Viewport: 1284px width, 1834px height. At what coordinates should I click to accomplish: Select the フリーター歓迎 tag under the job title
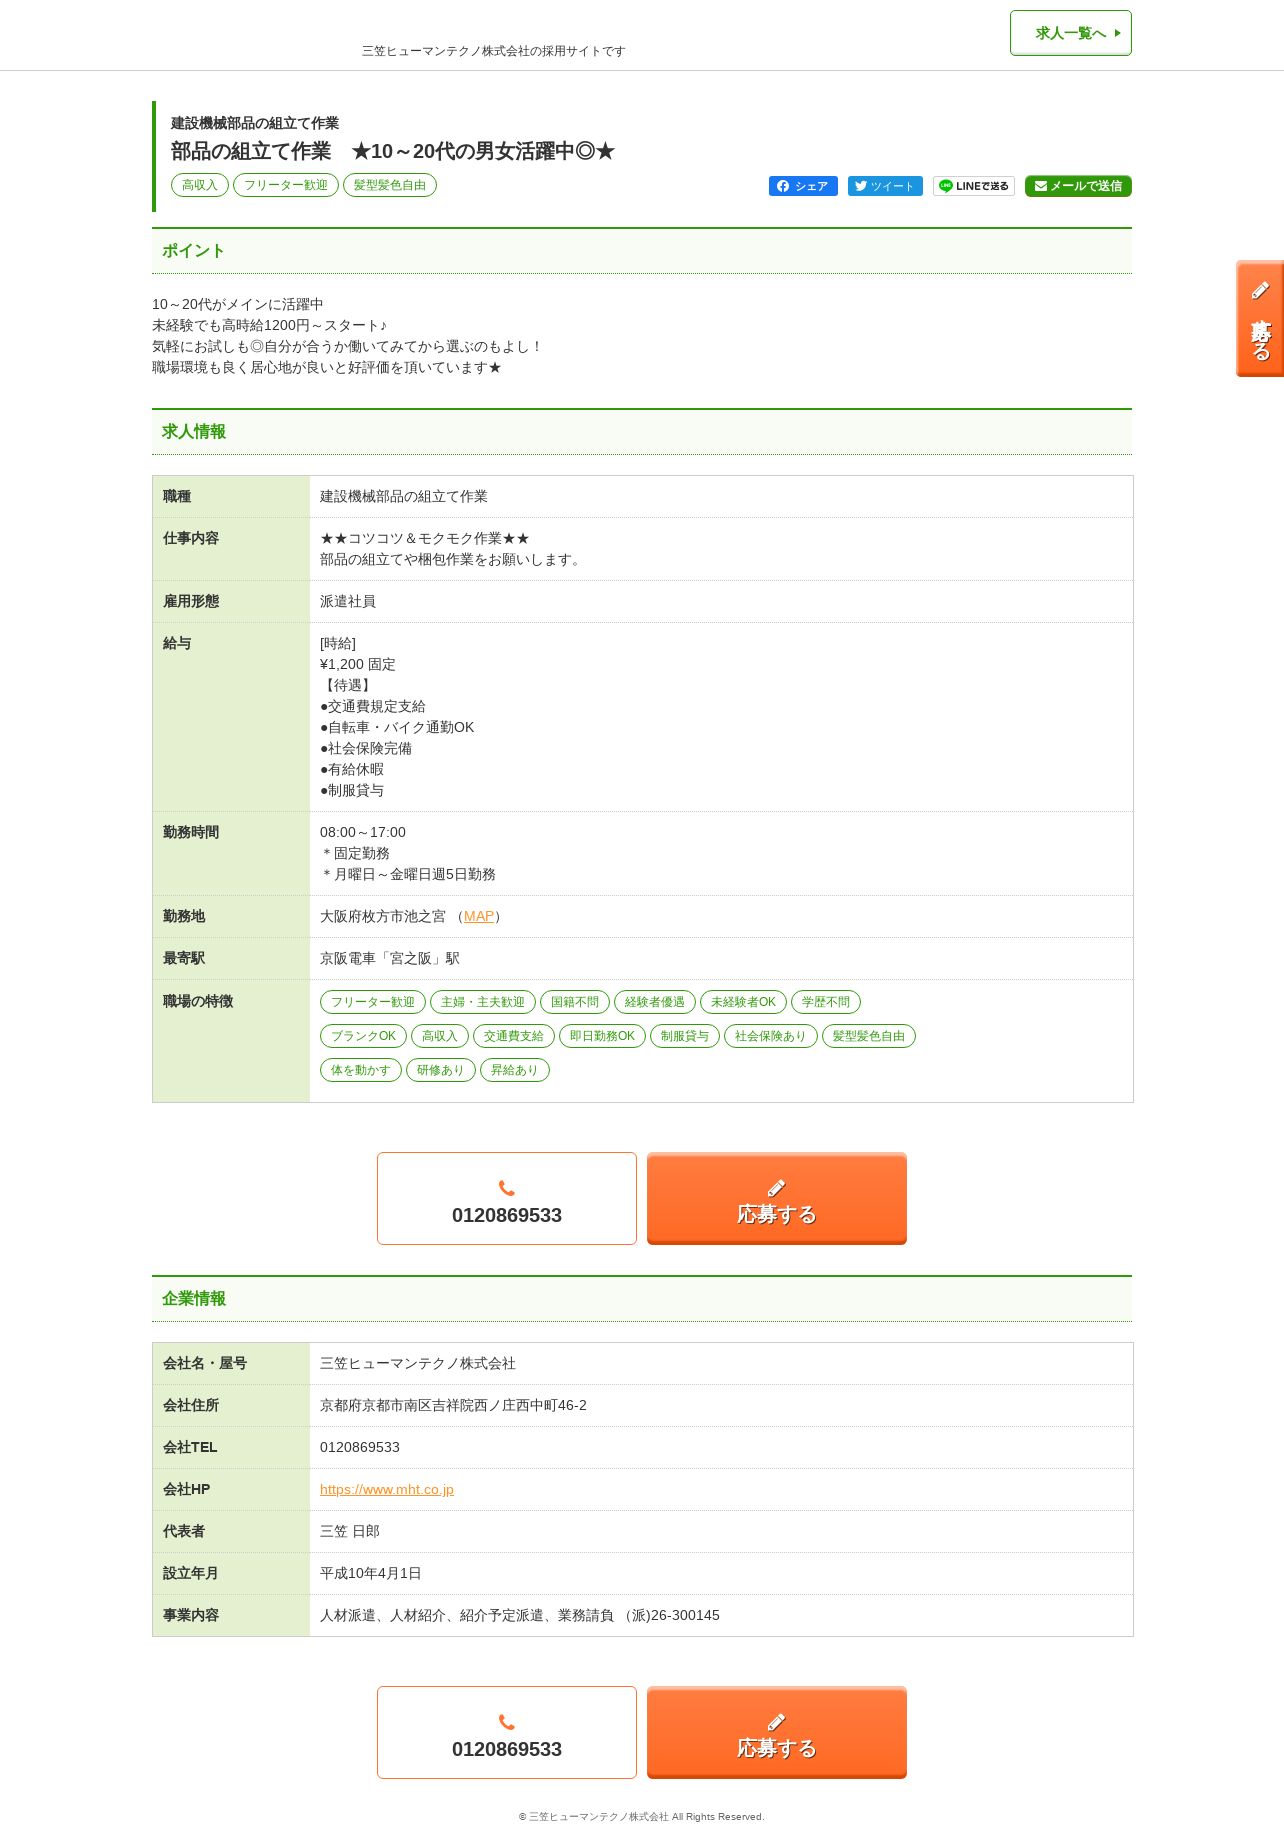[x=286, y=185]
